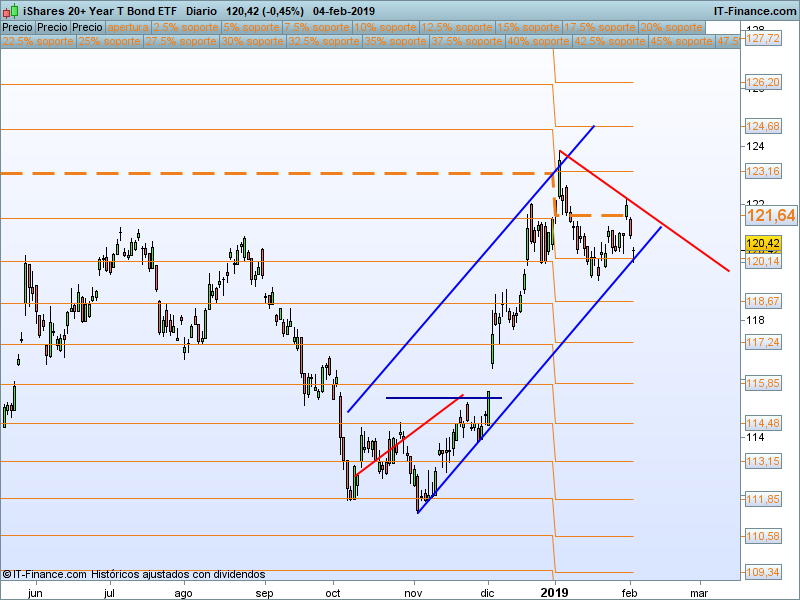
Task: Select the '7.5% soporte' indicator label
Action: coord(317,28)
